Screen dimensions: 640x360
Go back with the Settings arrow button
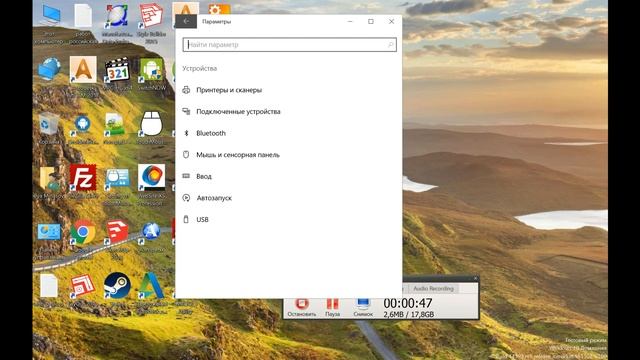tap(186, 21)
